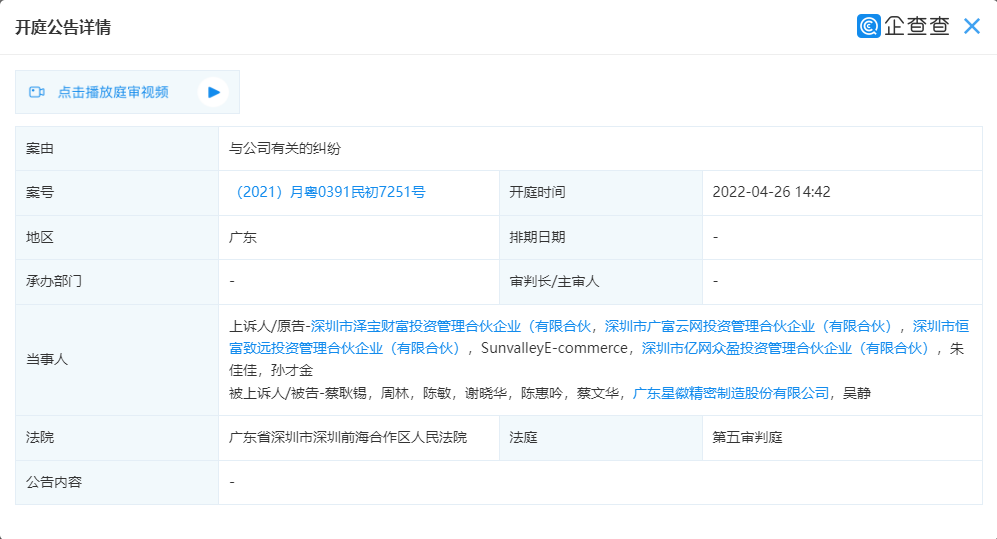Click the court name 广东省深圳市深圳前海合作区人民法院
The width and height of the screenshot is (997, 539).
[x=348, y=437]
